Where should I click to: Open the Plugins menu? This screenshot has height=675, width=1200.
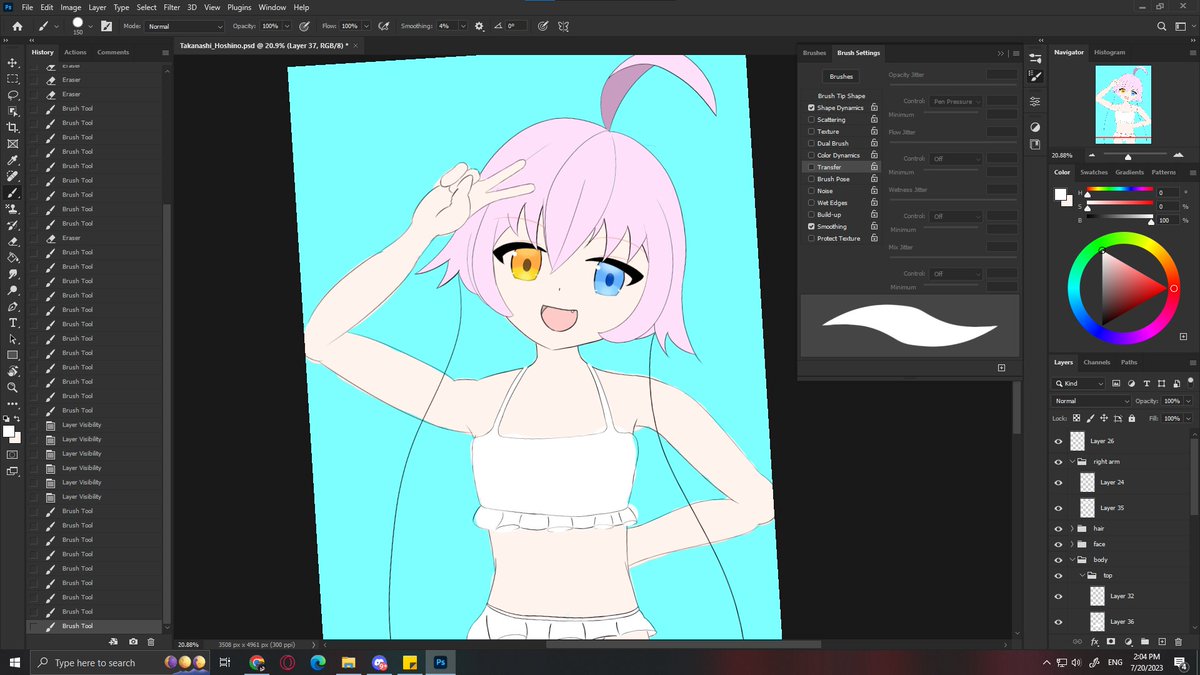click(239, 7)
